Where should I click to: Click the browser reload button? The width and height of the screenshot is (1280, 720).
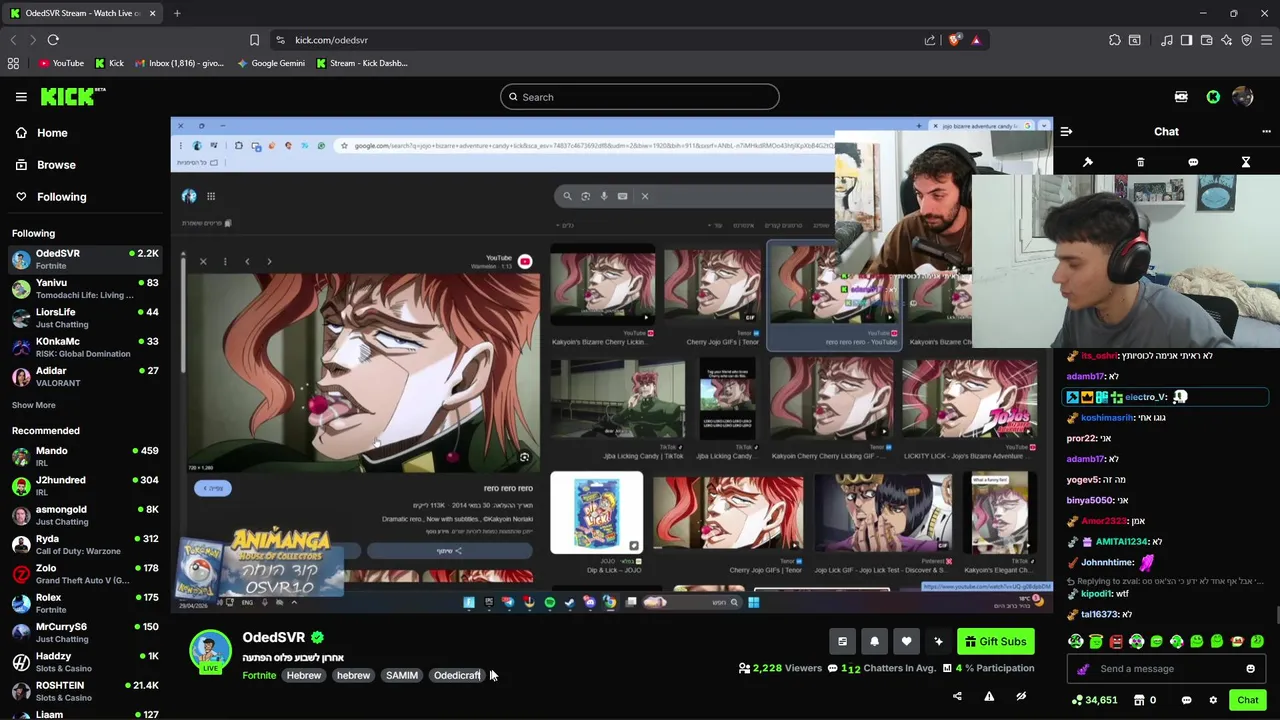pyautogui.click(x=53, y=40)
